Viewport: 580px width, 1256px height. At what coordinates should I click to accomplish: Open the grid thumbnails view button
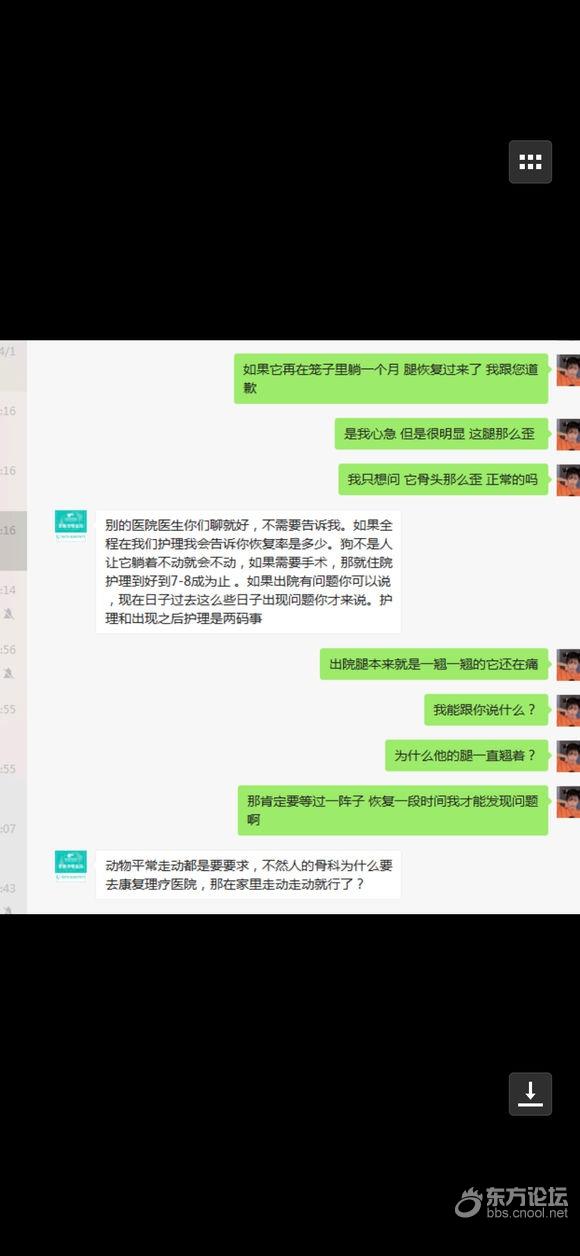click(x=530, y=162)
